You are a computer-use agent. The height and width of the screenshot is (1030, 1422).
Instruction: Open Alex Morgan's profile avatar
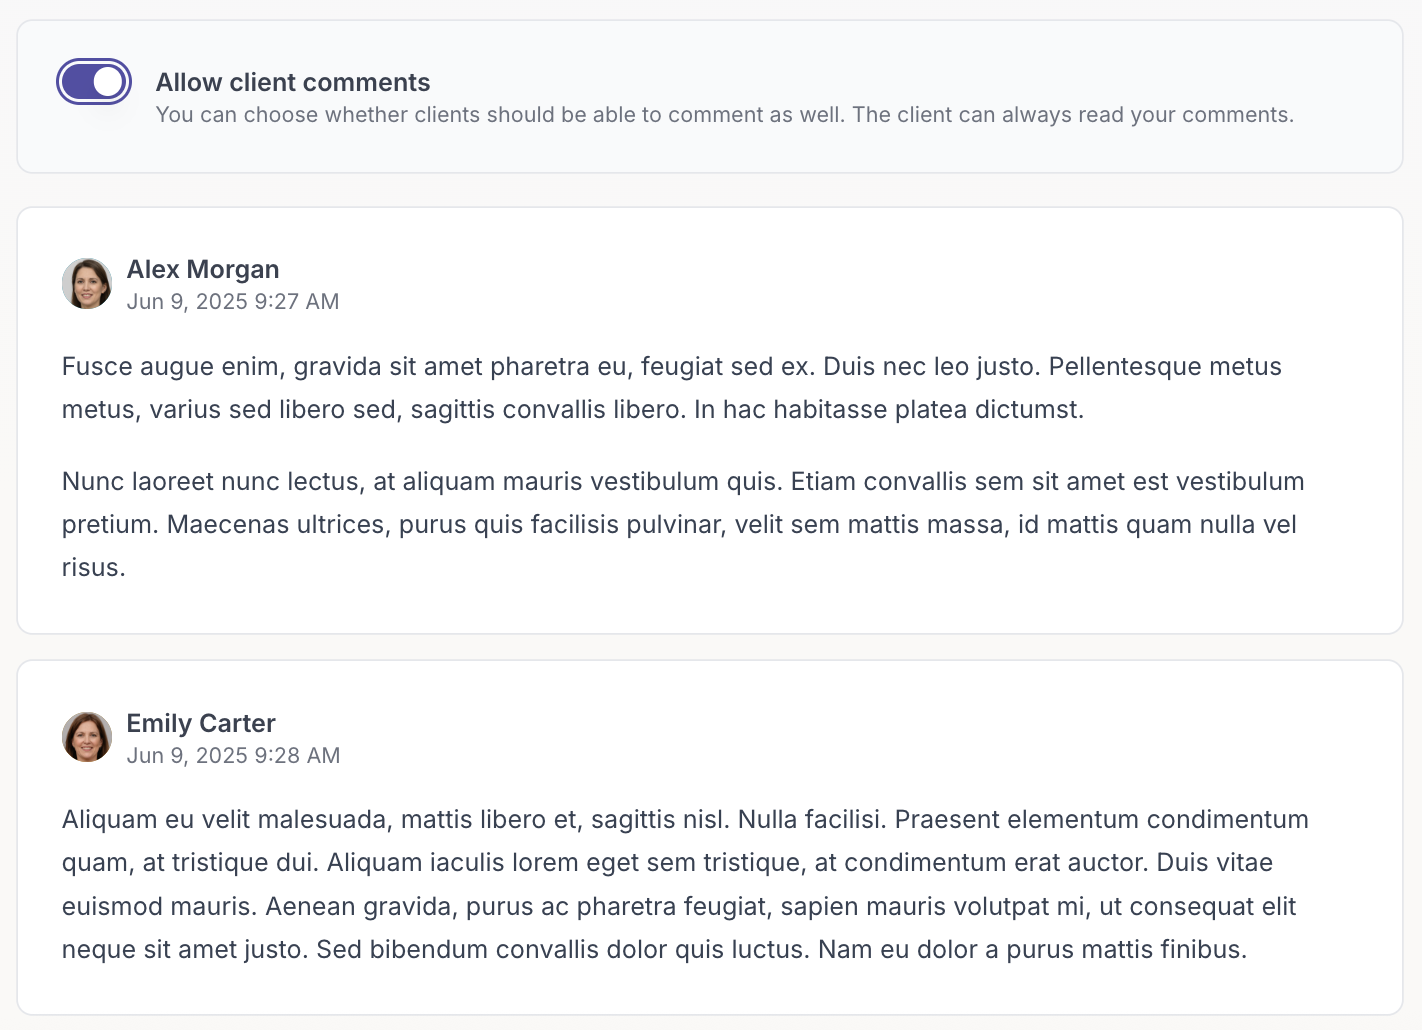coord(87,284)
